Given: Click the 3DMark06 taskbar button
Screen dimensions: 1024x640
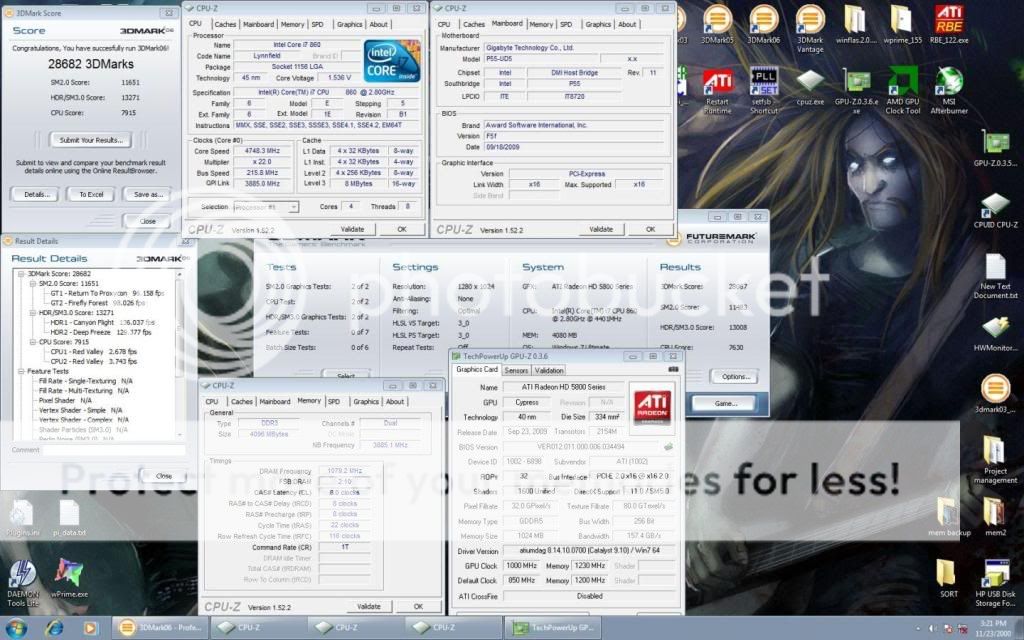Looking at the screenshot, I should [161, 628].
